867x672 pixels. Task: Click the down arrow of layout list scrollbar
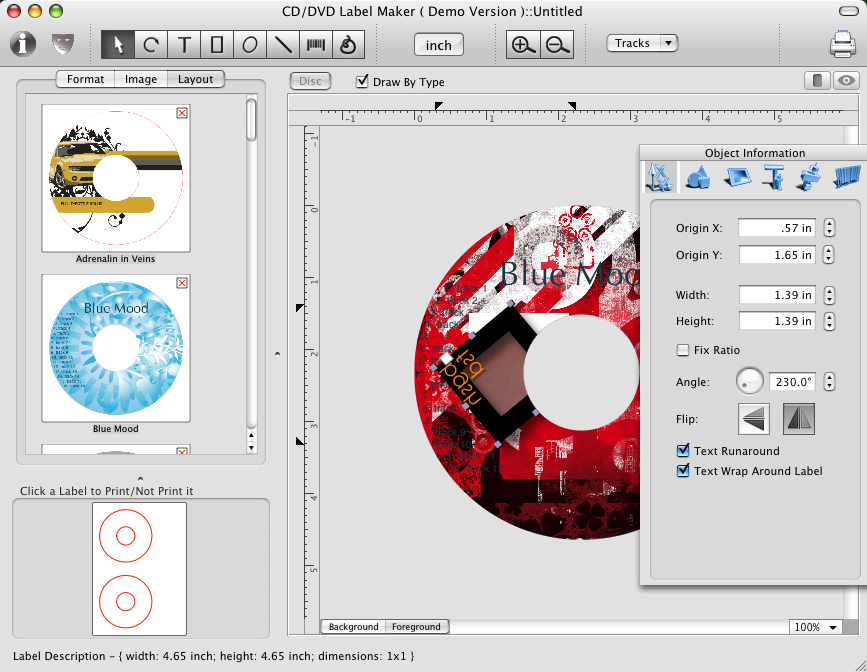tap(252, 448)
